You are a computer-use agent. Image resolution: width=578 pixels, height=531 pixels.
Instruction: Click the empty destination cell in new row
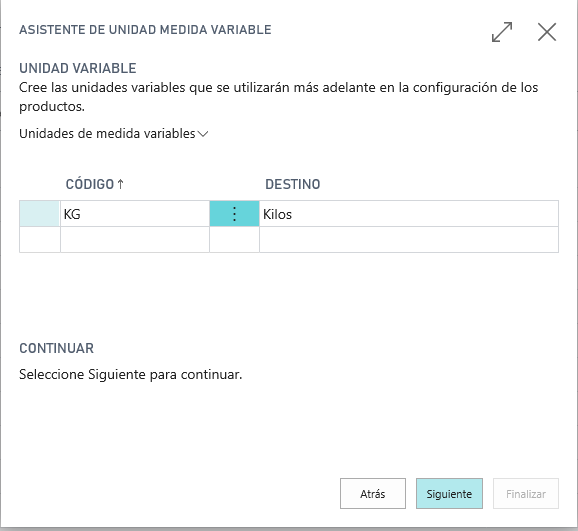point(409,240)
